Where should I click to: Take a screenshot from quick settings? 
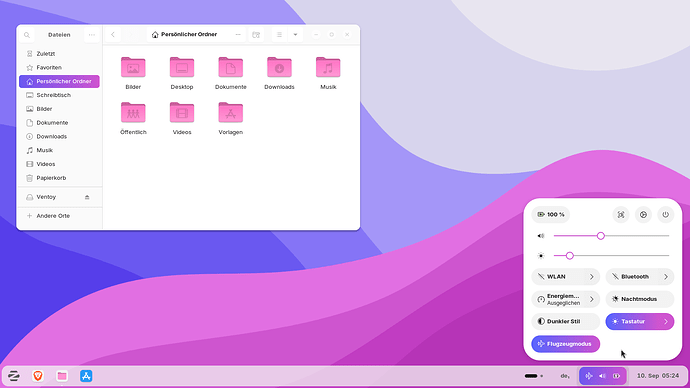[621, 215]
